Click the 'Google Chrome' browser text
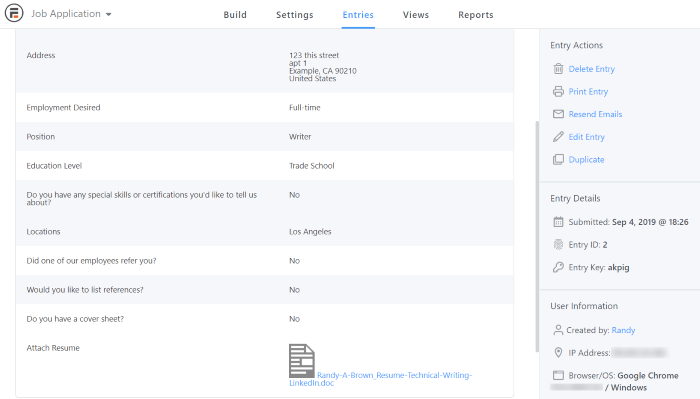 tap(648, 375)
